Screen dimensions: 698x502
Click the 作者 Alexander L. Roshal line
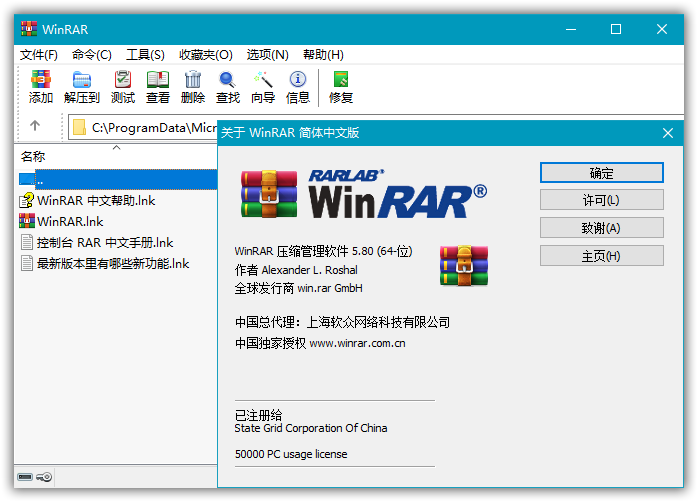click(x=296, y=270)
